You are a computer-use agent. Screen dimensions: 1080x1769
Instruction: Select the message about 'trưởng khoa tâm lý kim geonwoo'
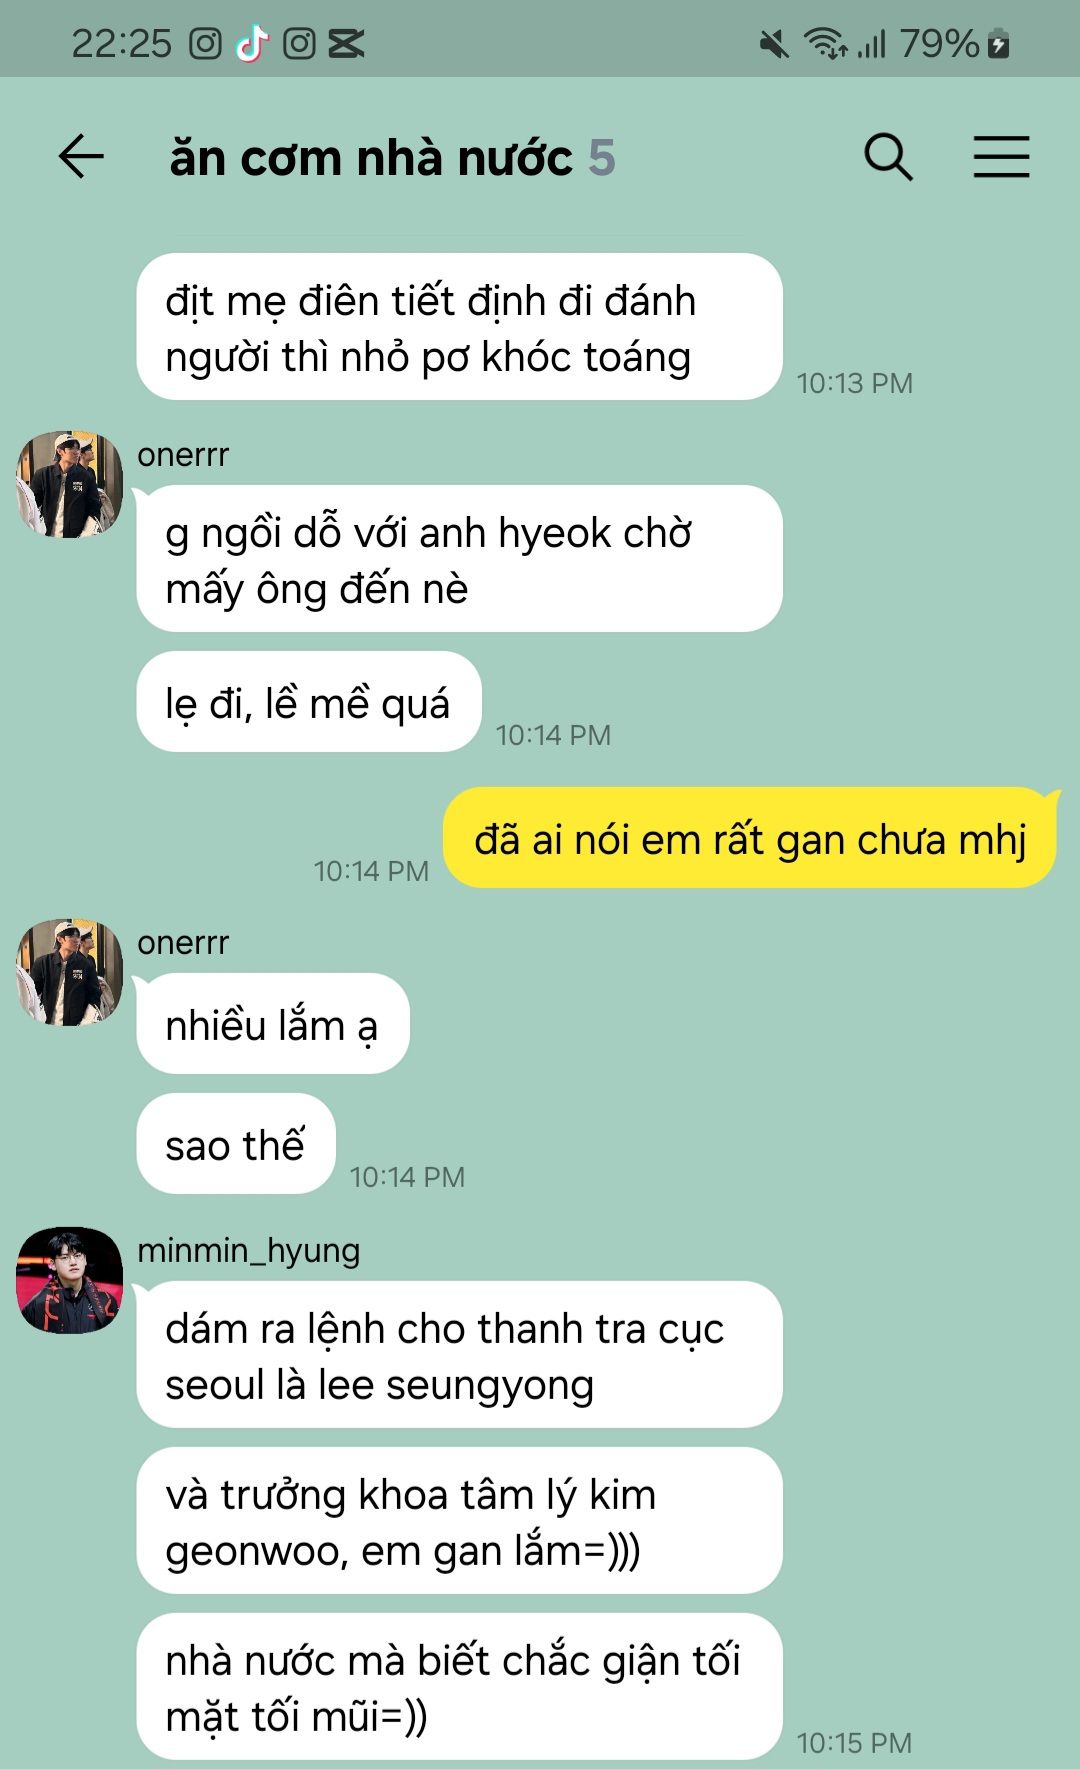pos(459,1521)
